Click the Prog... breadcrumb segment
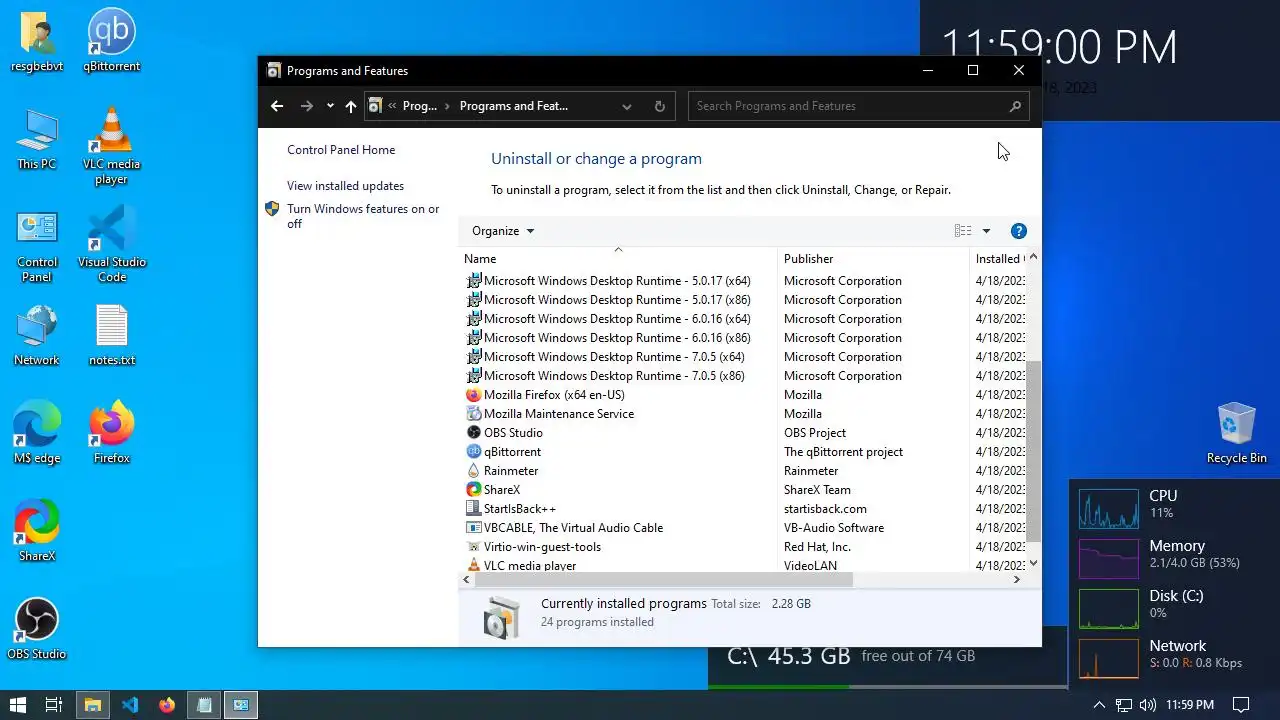 [x=420, y=106]
